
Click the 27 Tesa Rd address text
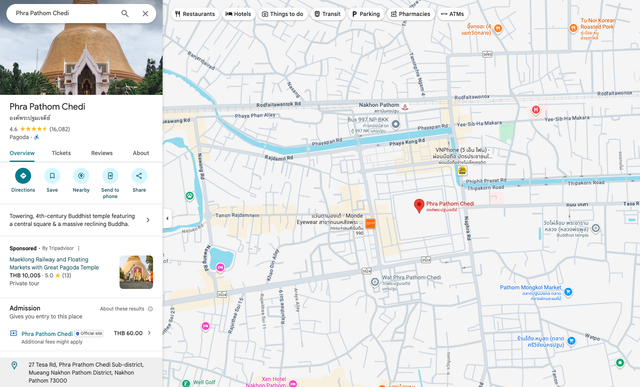(x=86, y=372)
